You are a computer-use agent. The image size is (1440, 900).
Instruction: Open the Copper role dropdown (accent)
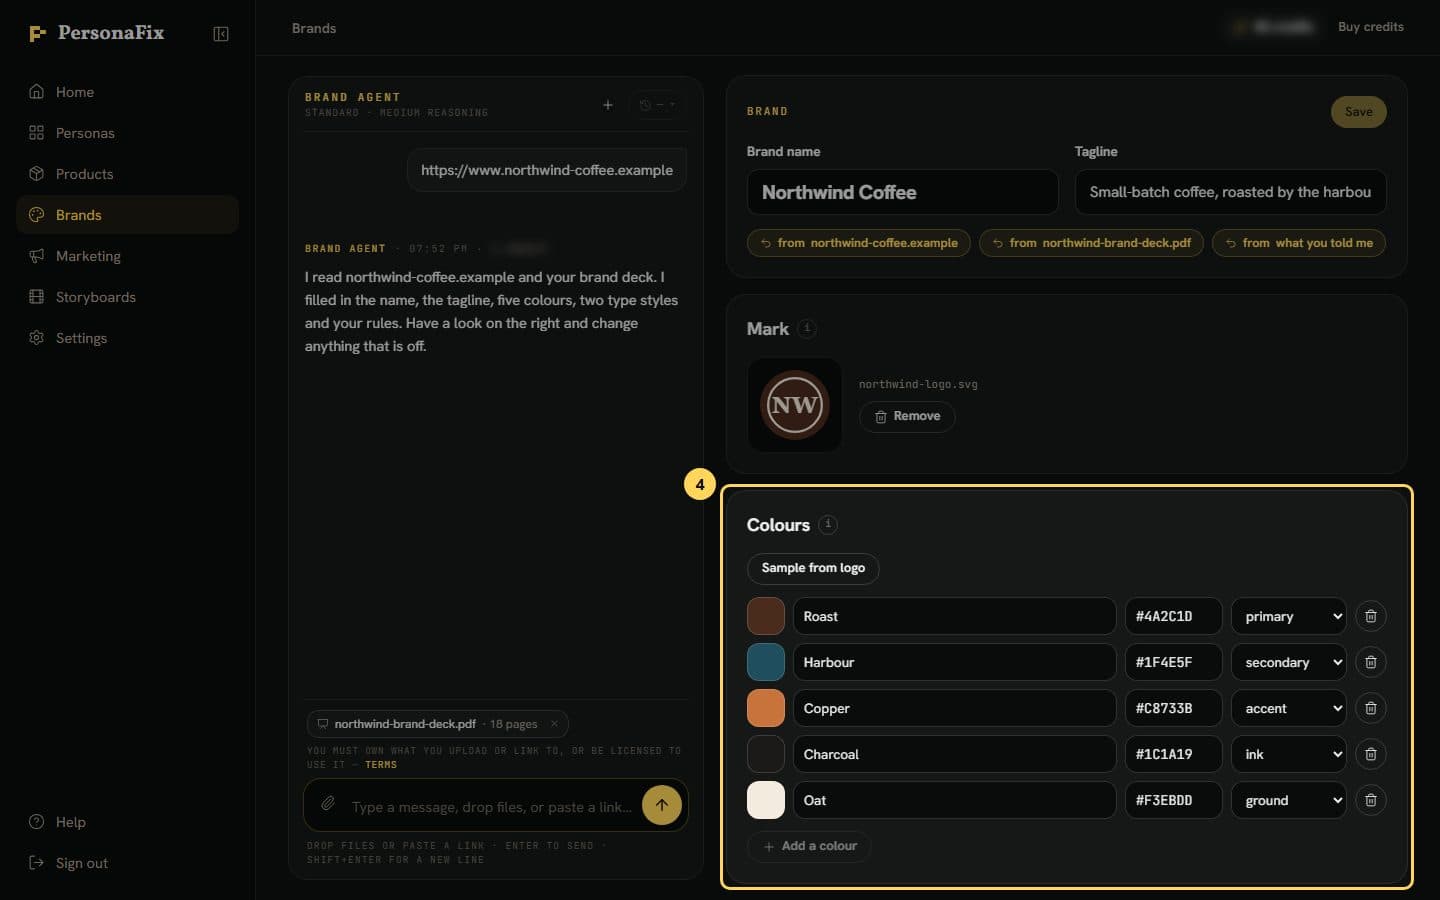pyautogui.click(x=1288, y=708)
